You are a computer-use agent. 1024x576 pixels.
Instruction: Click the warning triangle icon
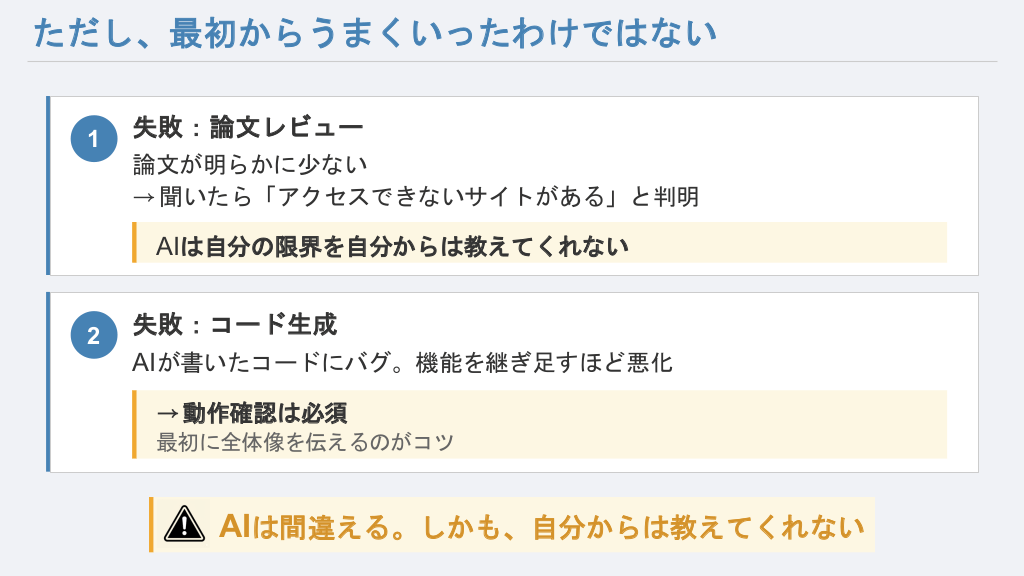tap(184, 524)
